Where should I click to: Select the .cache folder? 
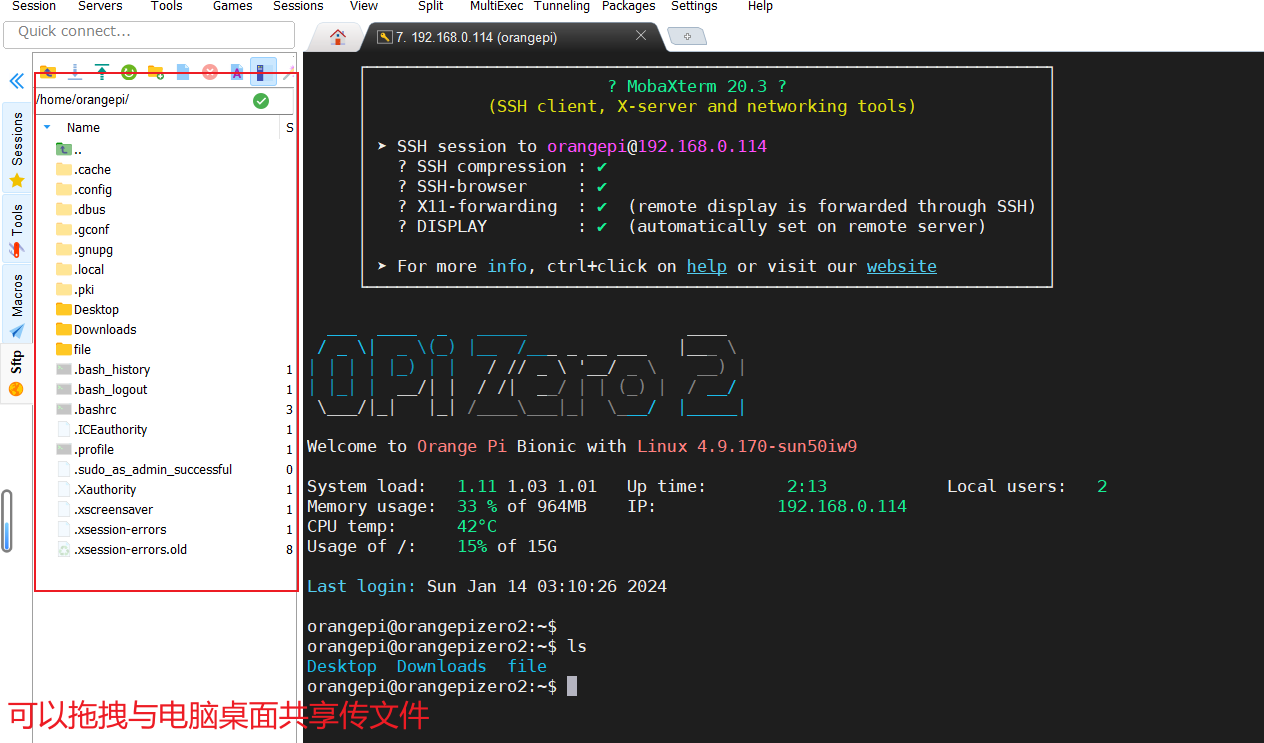[x=83, y=169]
